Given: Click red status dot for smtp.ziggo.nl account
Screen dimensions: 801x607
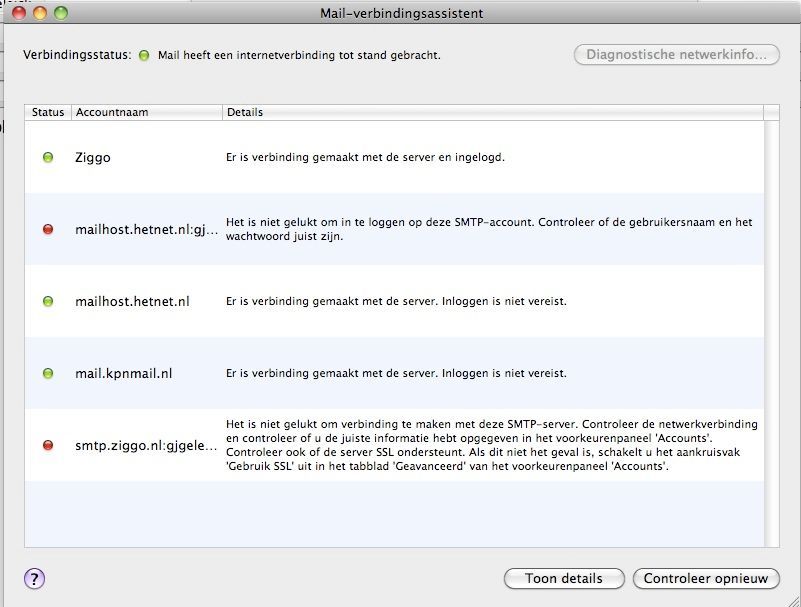Looking at the screenshot, I should pyautogui.click(x=48, y=445).
